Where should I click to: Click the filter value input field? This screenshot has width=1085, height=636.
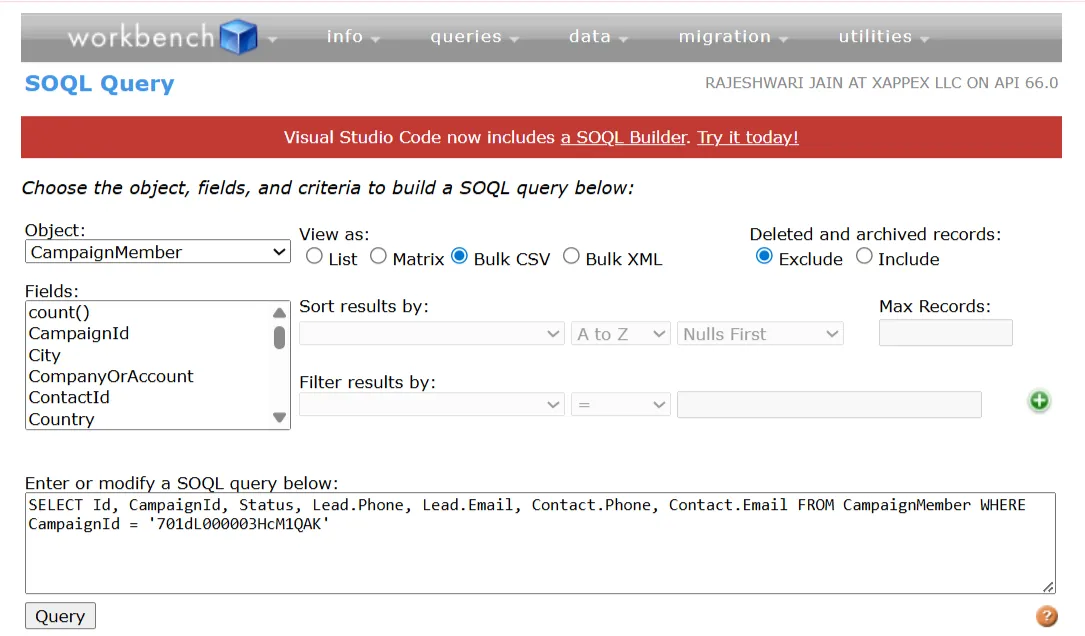829,404
